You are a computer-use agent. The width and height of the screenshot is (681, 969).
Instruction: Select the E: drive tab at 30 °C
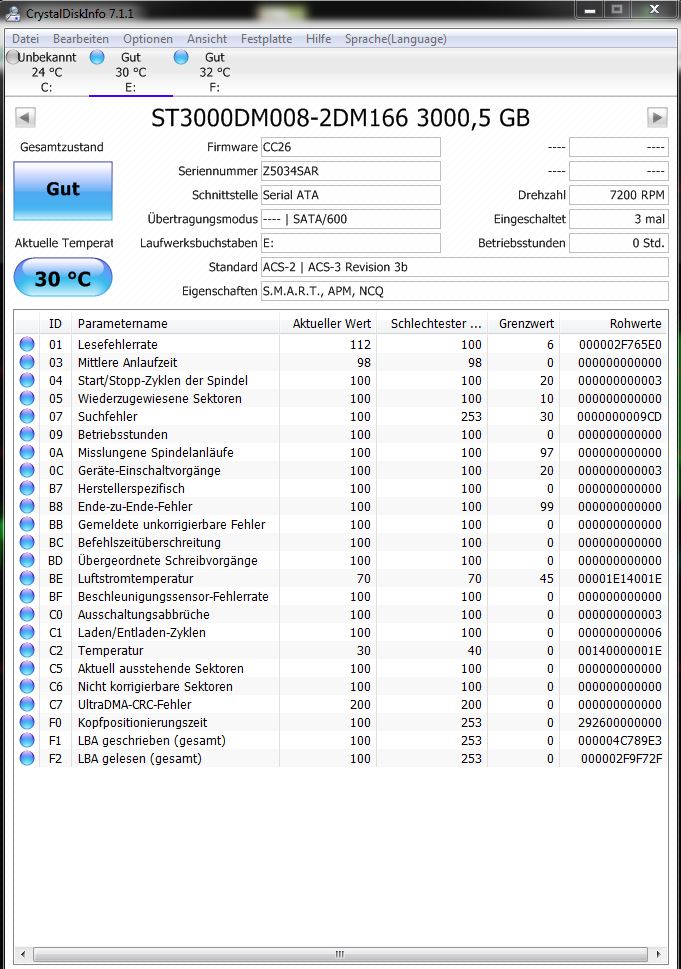click(x=130, y=72)
